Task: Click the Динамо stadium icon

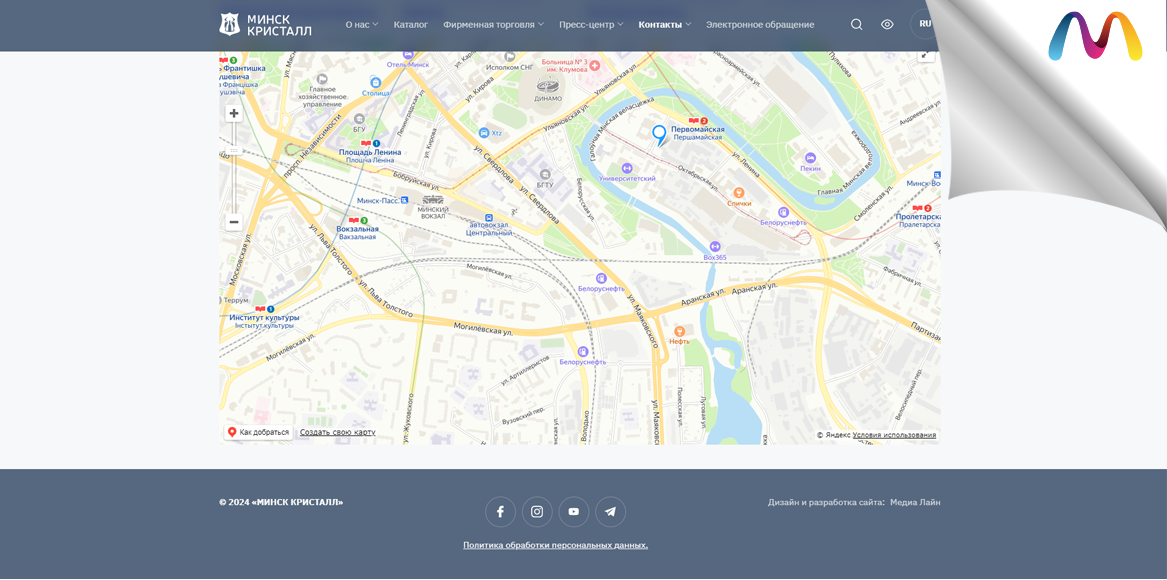Action: pyautogui.click(x=549, y=84)
